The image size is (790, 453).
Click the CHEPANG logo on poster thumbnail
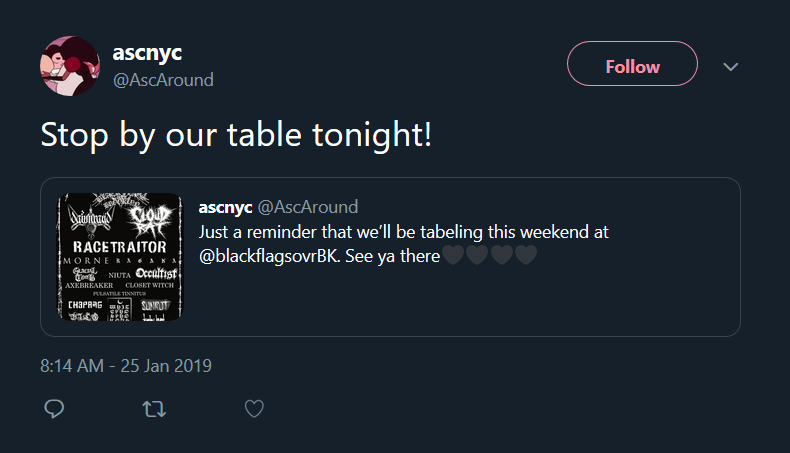85,303
